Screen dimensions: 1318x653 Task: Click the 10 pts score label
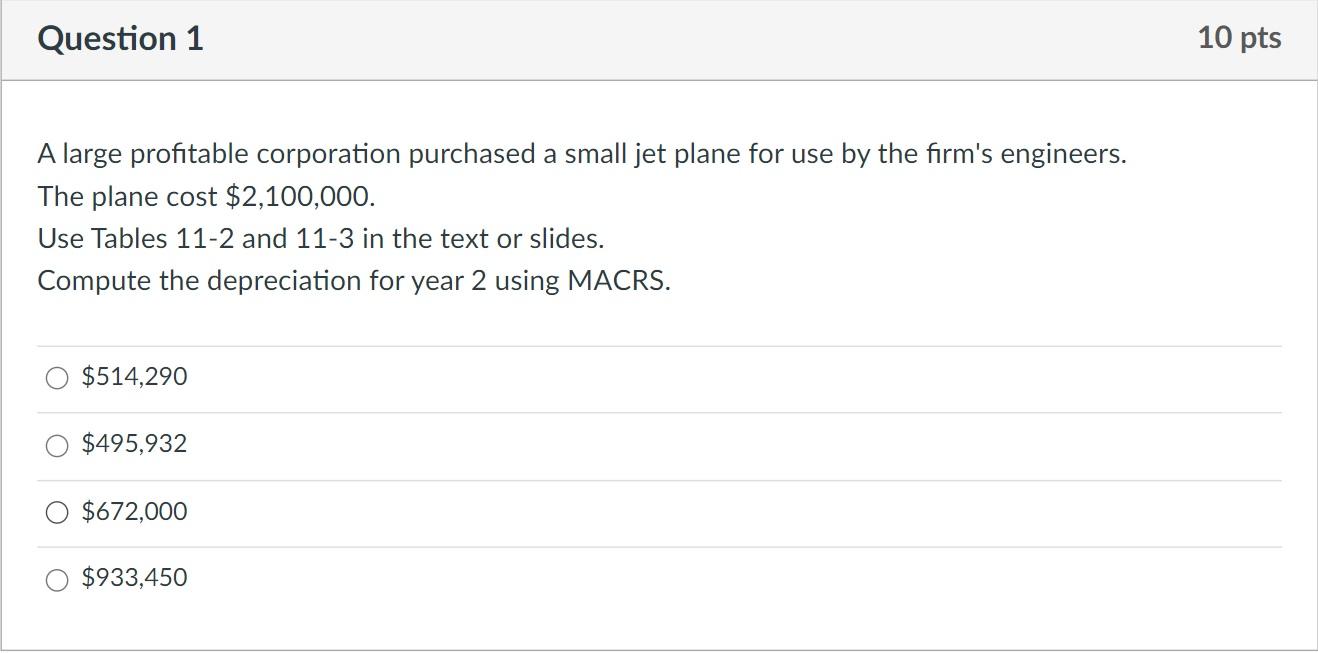pos(1238,38)
